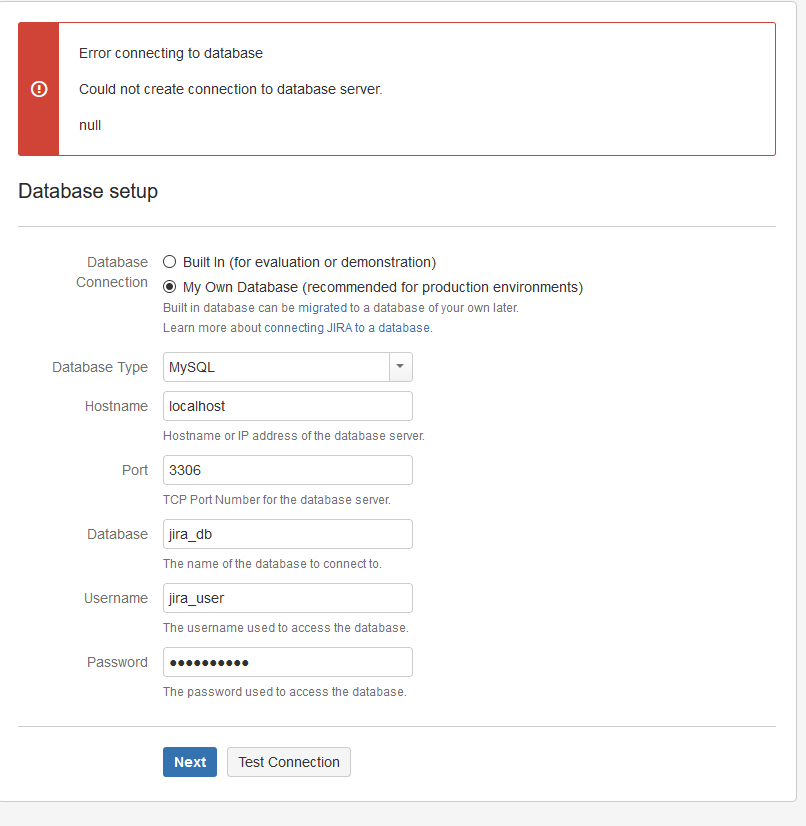This screenshot has width=806, height=826.
Task: Click the masked Password field
Action: click(287, 662)
